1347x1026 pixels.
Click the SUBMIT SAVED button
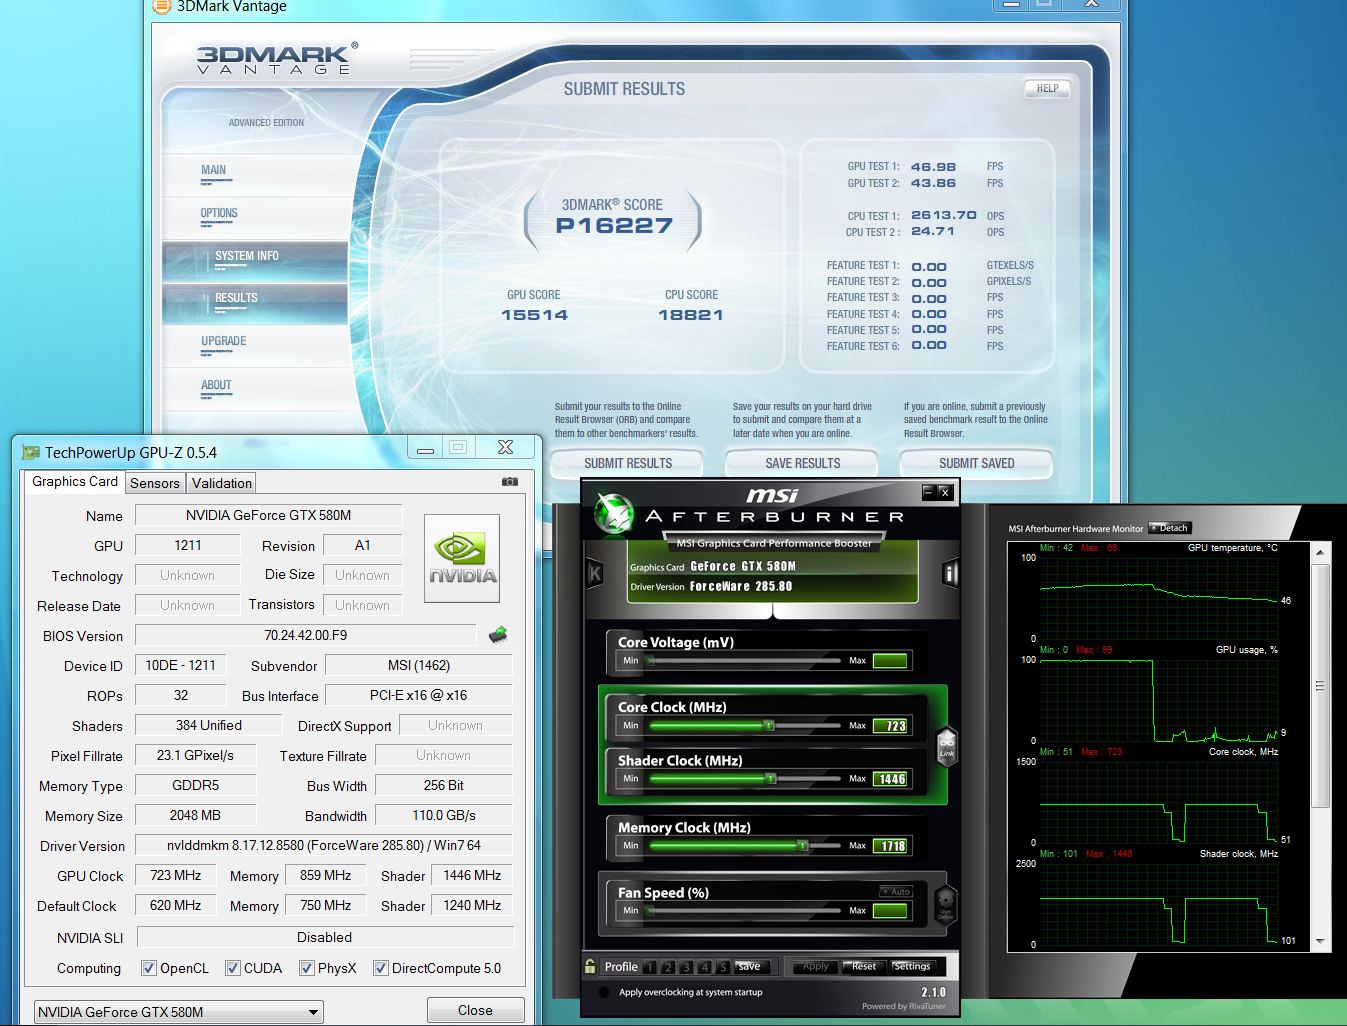pyautogui.click(x=976, y=463)
